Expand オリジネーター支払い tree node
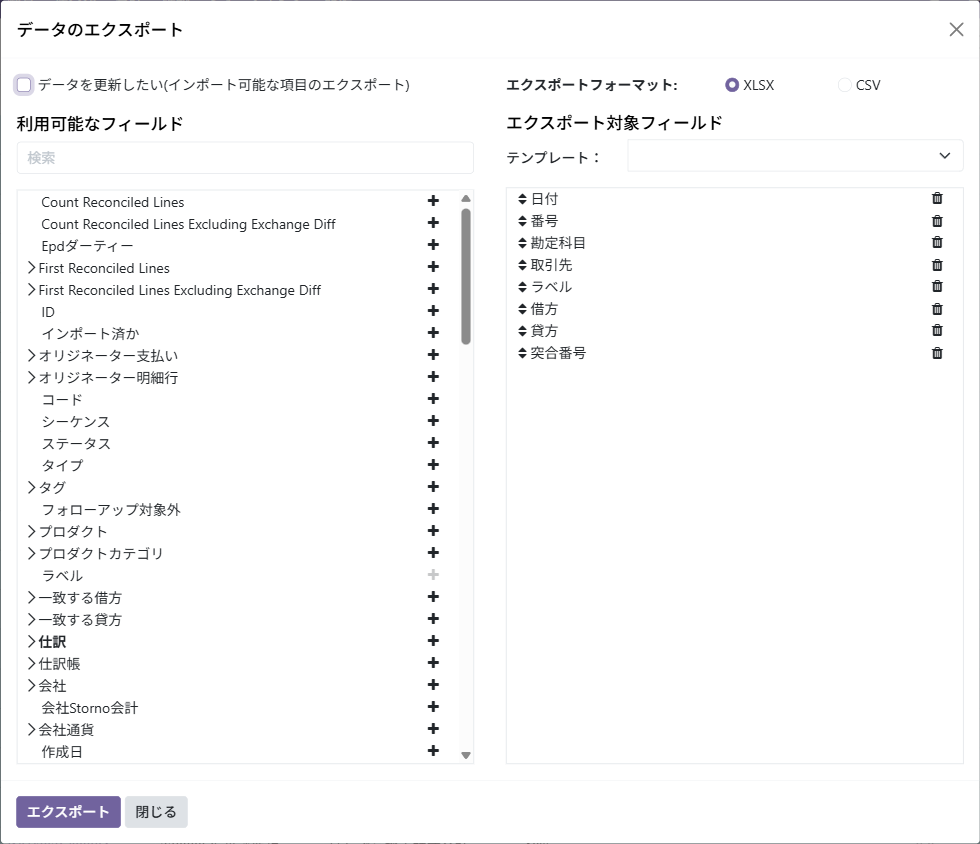The image size is (980, 844). [31, 355]
